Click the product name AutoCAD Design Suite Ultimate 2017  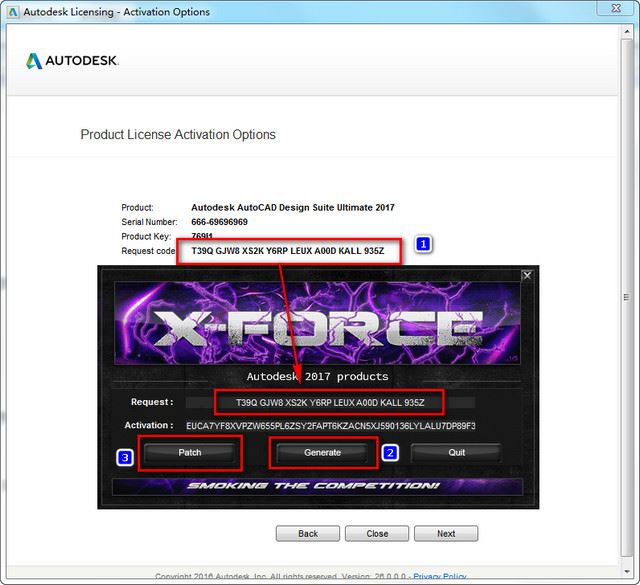[x=293, y=207]
